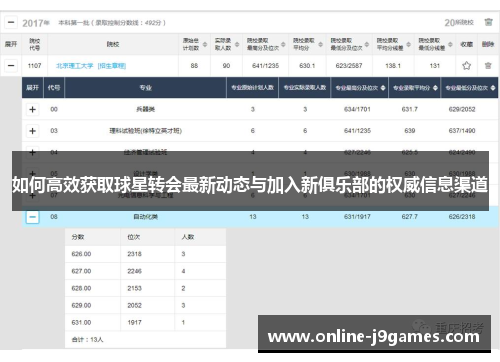Screen dimensions: 500x362
Task: Star the 北京理工大学 row as favorite
Action: pos(467,65)
